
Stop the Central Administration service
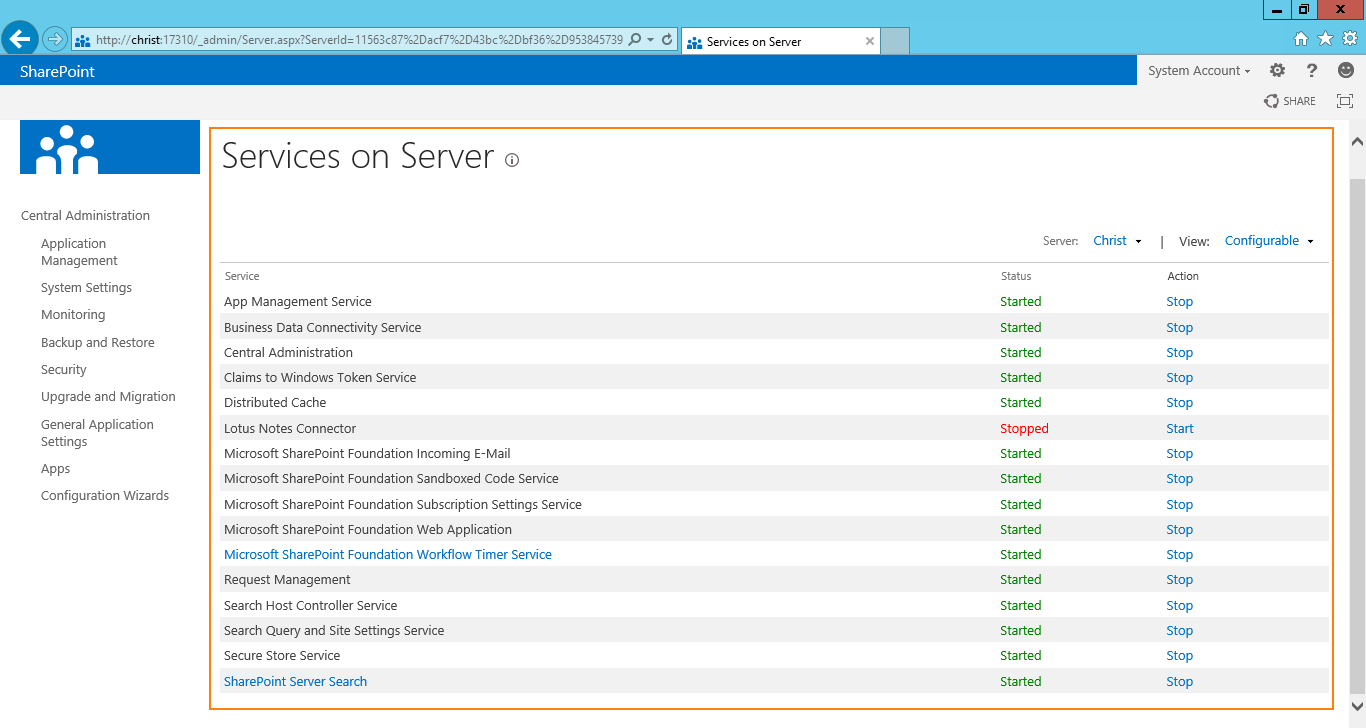click(x=1180, y=352)
